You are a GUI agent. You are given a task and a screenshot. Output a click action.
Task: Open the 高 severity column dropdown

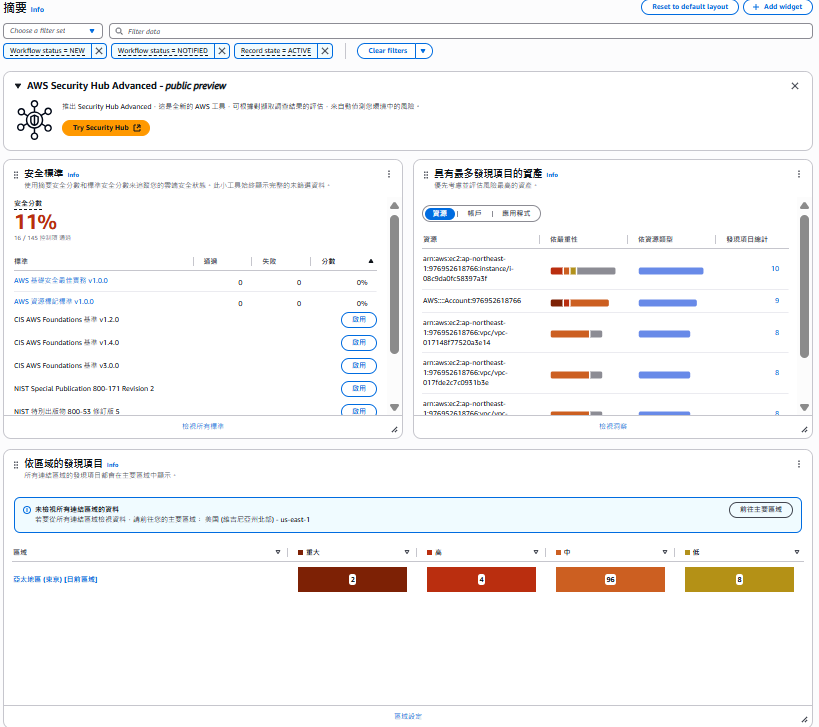tap(536, 553)
